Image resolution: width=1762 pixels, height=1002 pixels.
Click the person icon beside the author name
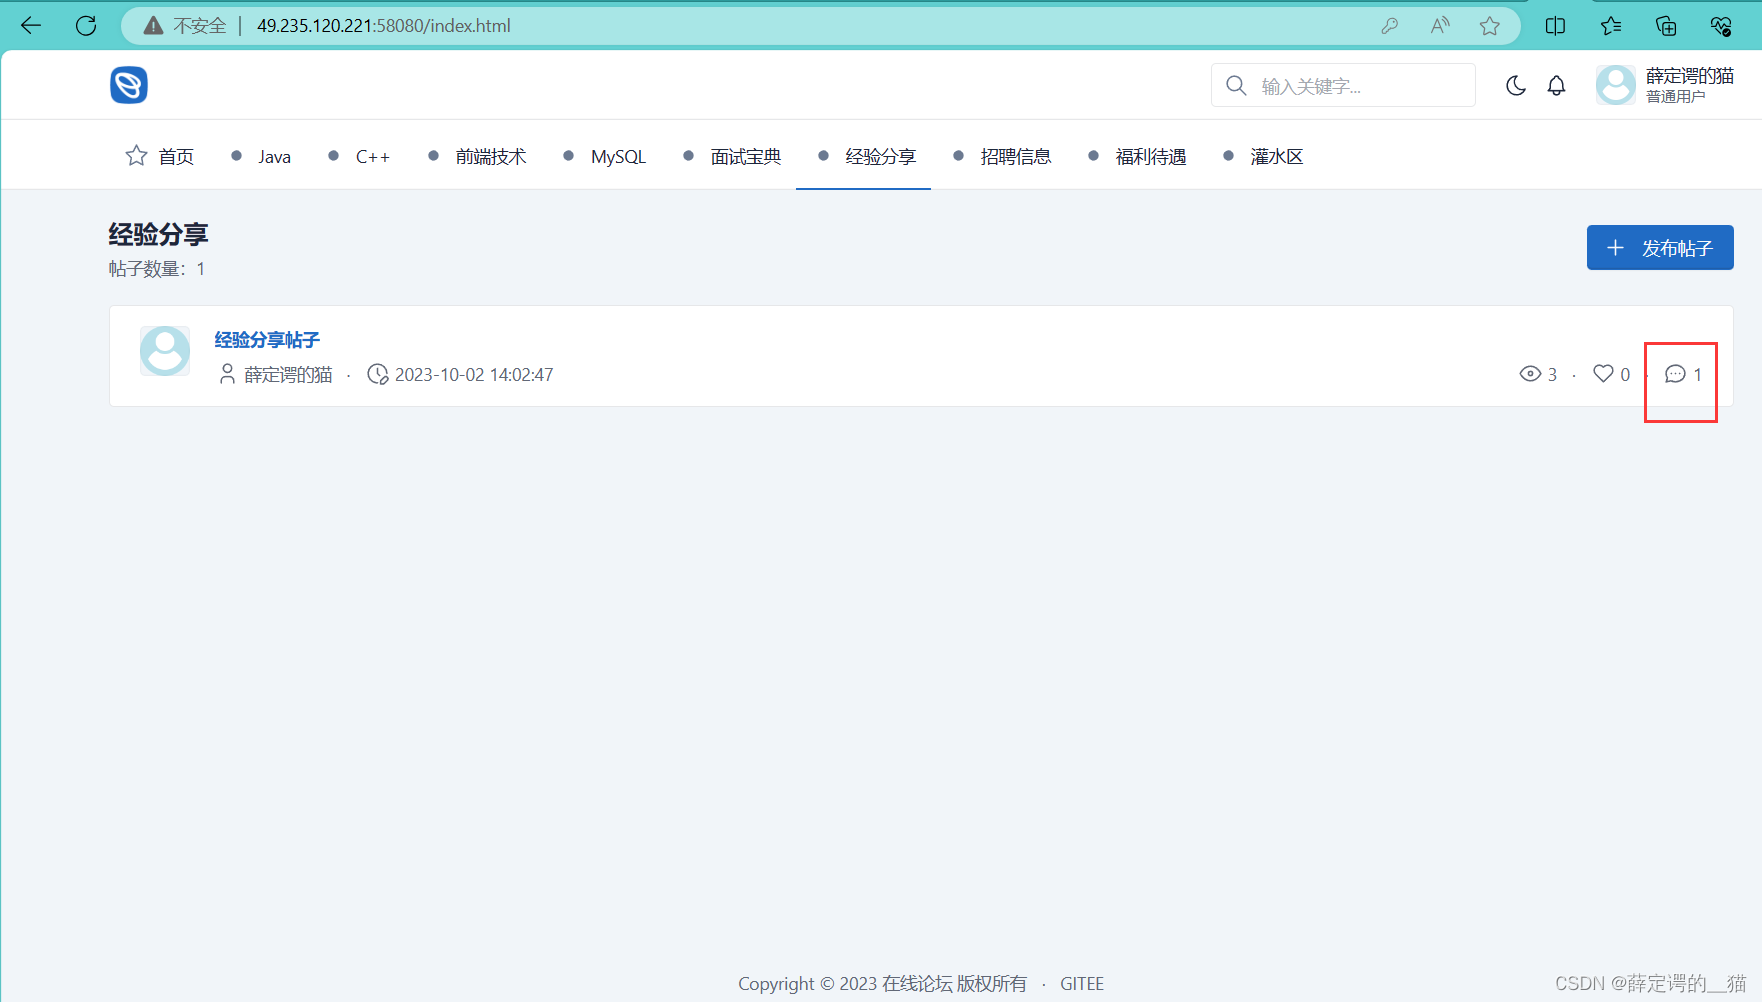pos(227,374)
